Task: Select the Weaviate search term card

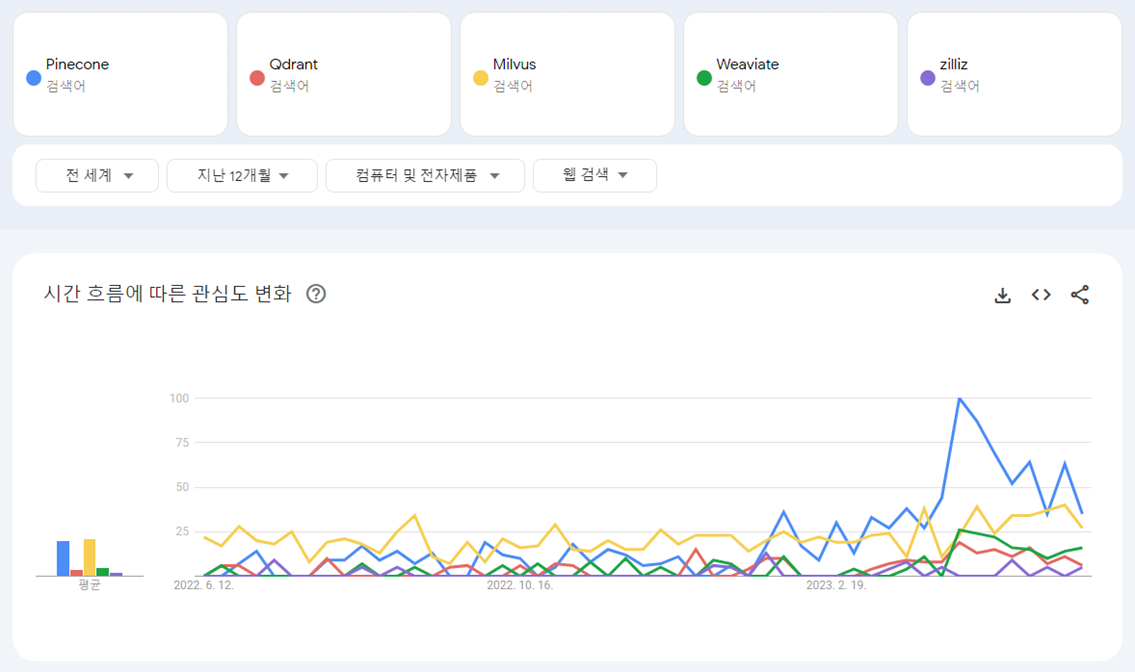Action: (790, 74)
